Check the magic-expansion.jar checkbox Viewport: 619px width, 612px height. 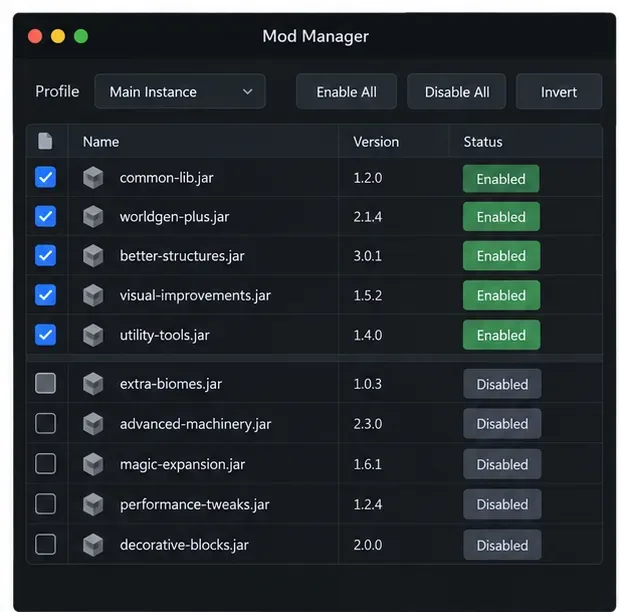45,464
